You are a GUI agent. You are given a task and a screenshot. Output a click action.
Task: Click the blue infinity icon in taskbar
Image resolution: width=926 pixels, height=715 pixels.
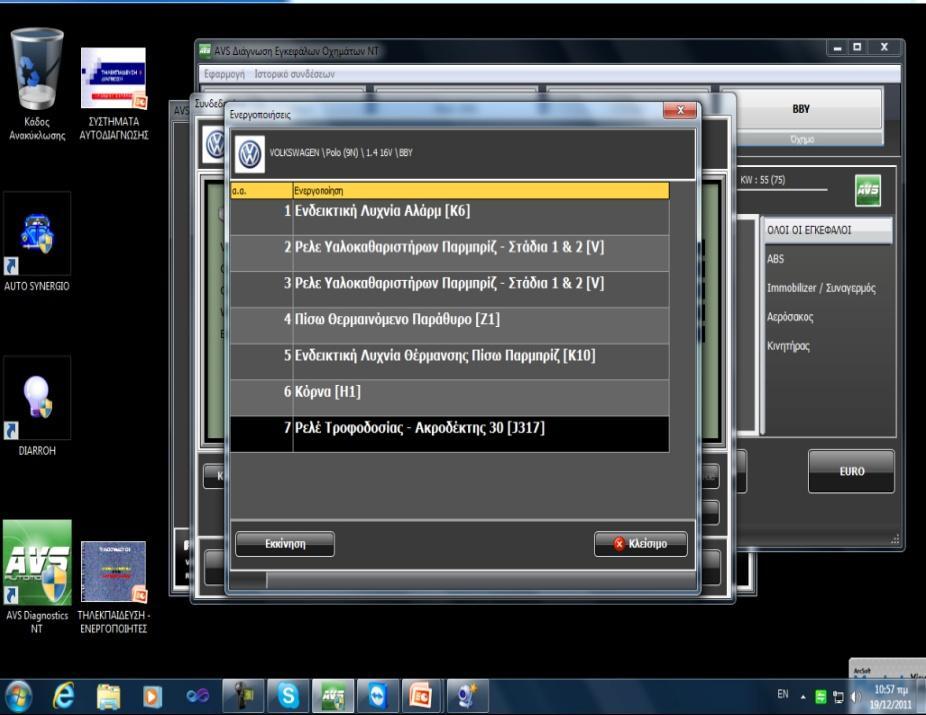(x=197, y=697)
